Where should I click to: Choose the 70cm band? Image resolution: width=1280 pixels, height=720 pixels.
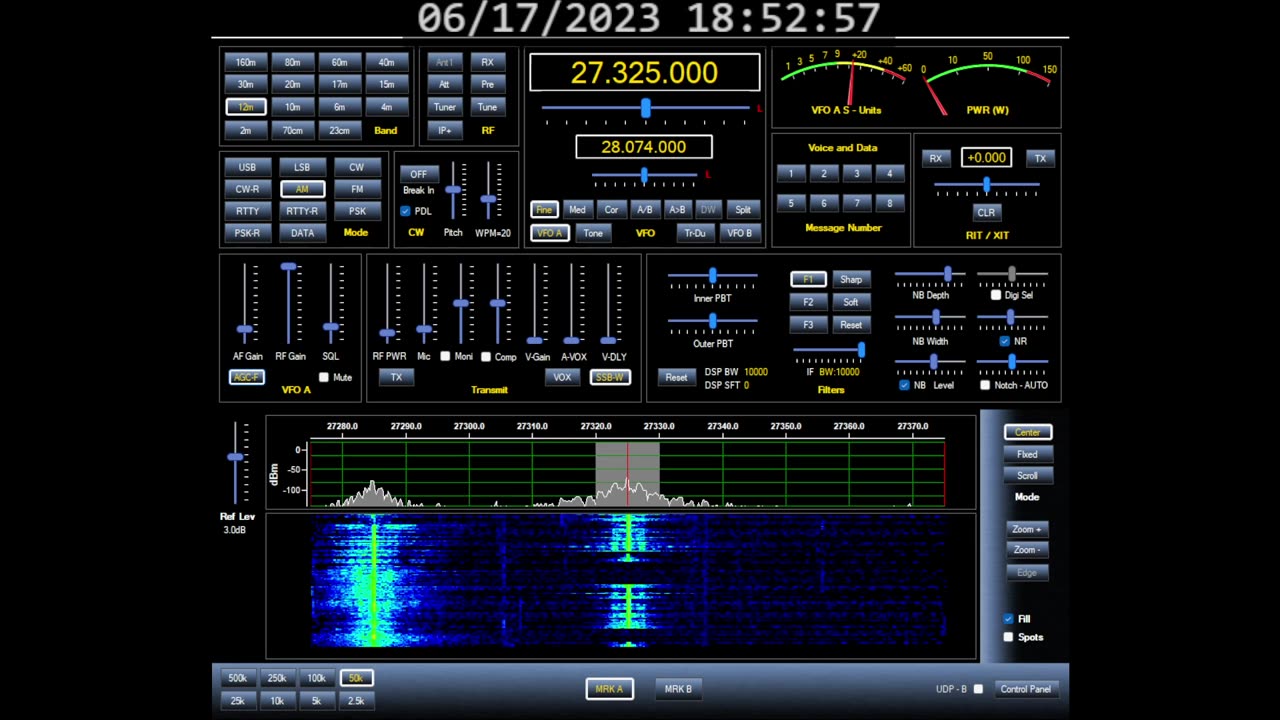292,130
